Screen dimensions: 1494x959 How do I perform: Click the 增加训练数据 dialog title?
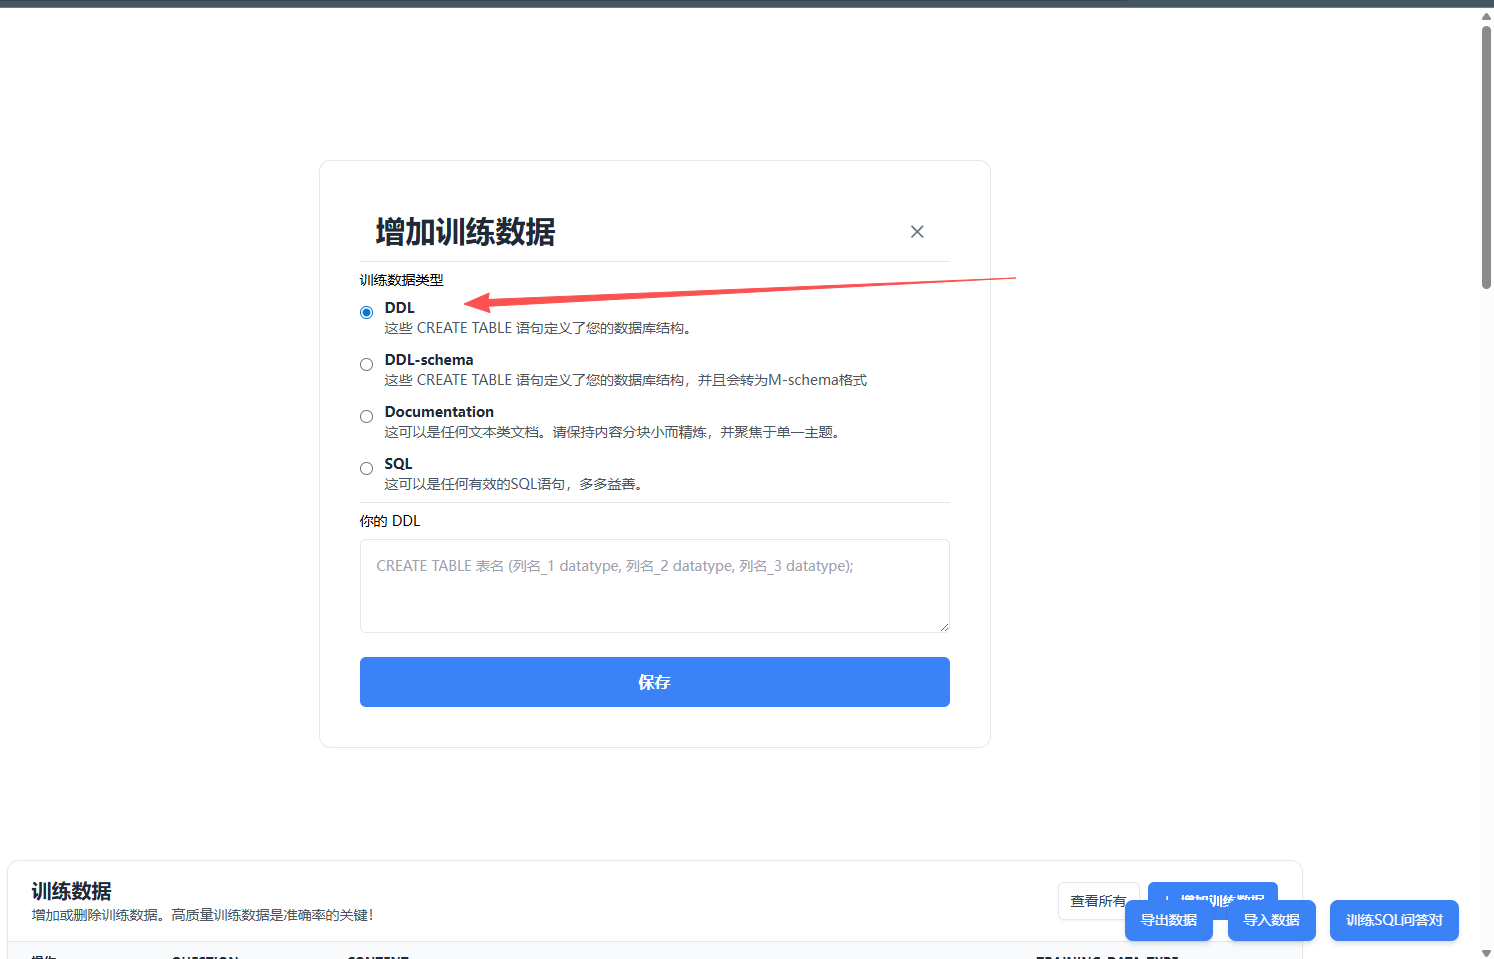(465, 232)
